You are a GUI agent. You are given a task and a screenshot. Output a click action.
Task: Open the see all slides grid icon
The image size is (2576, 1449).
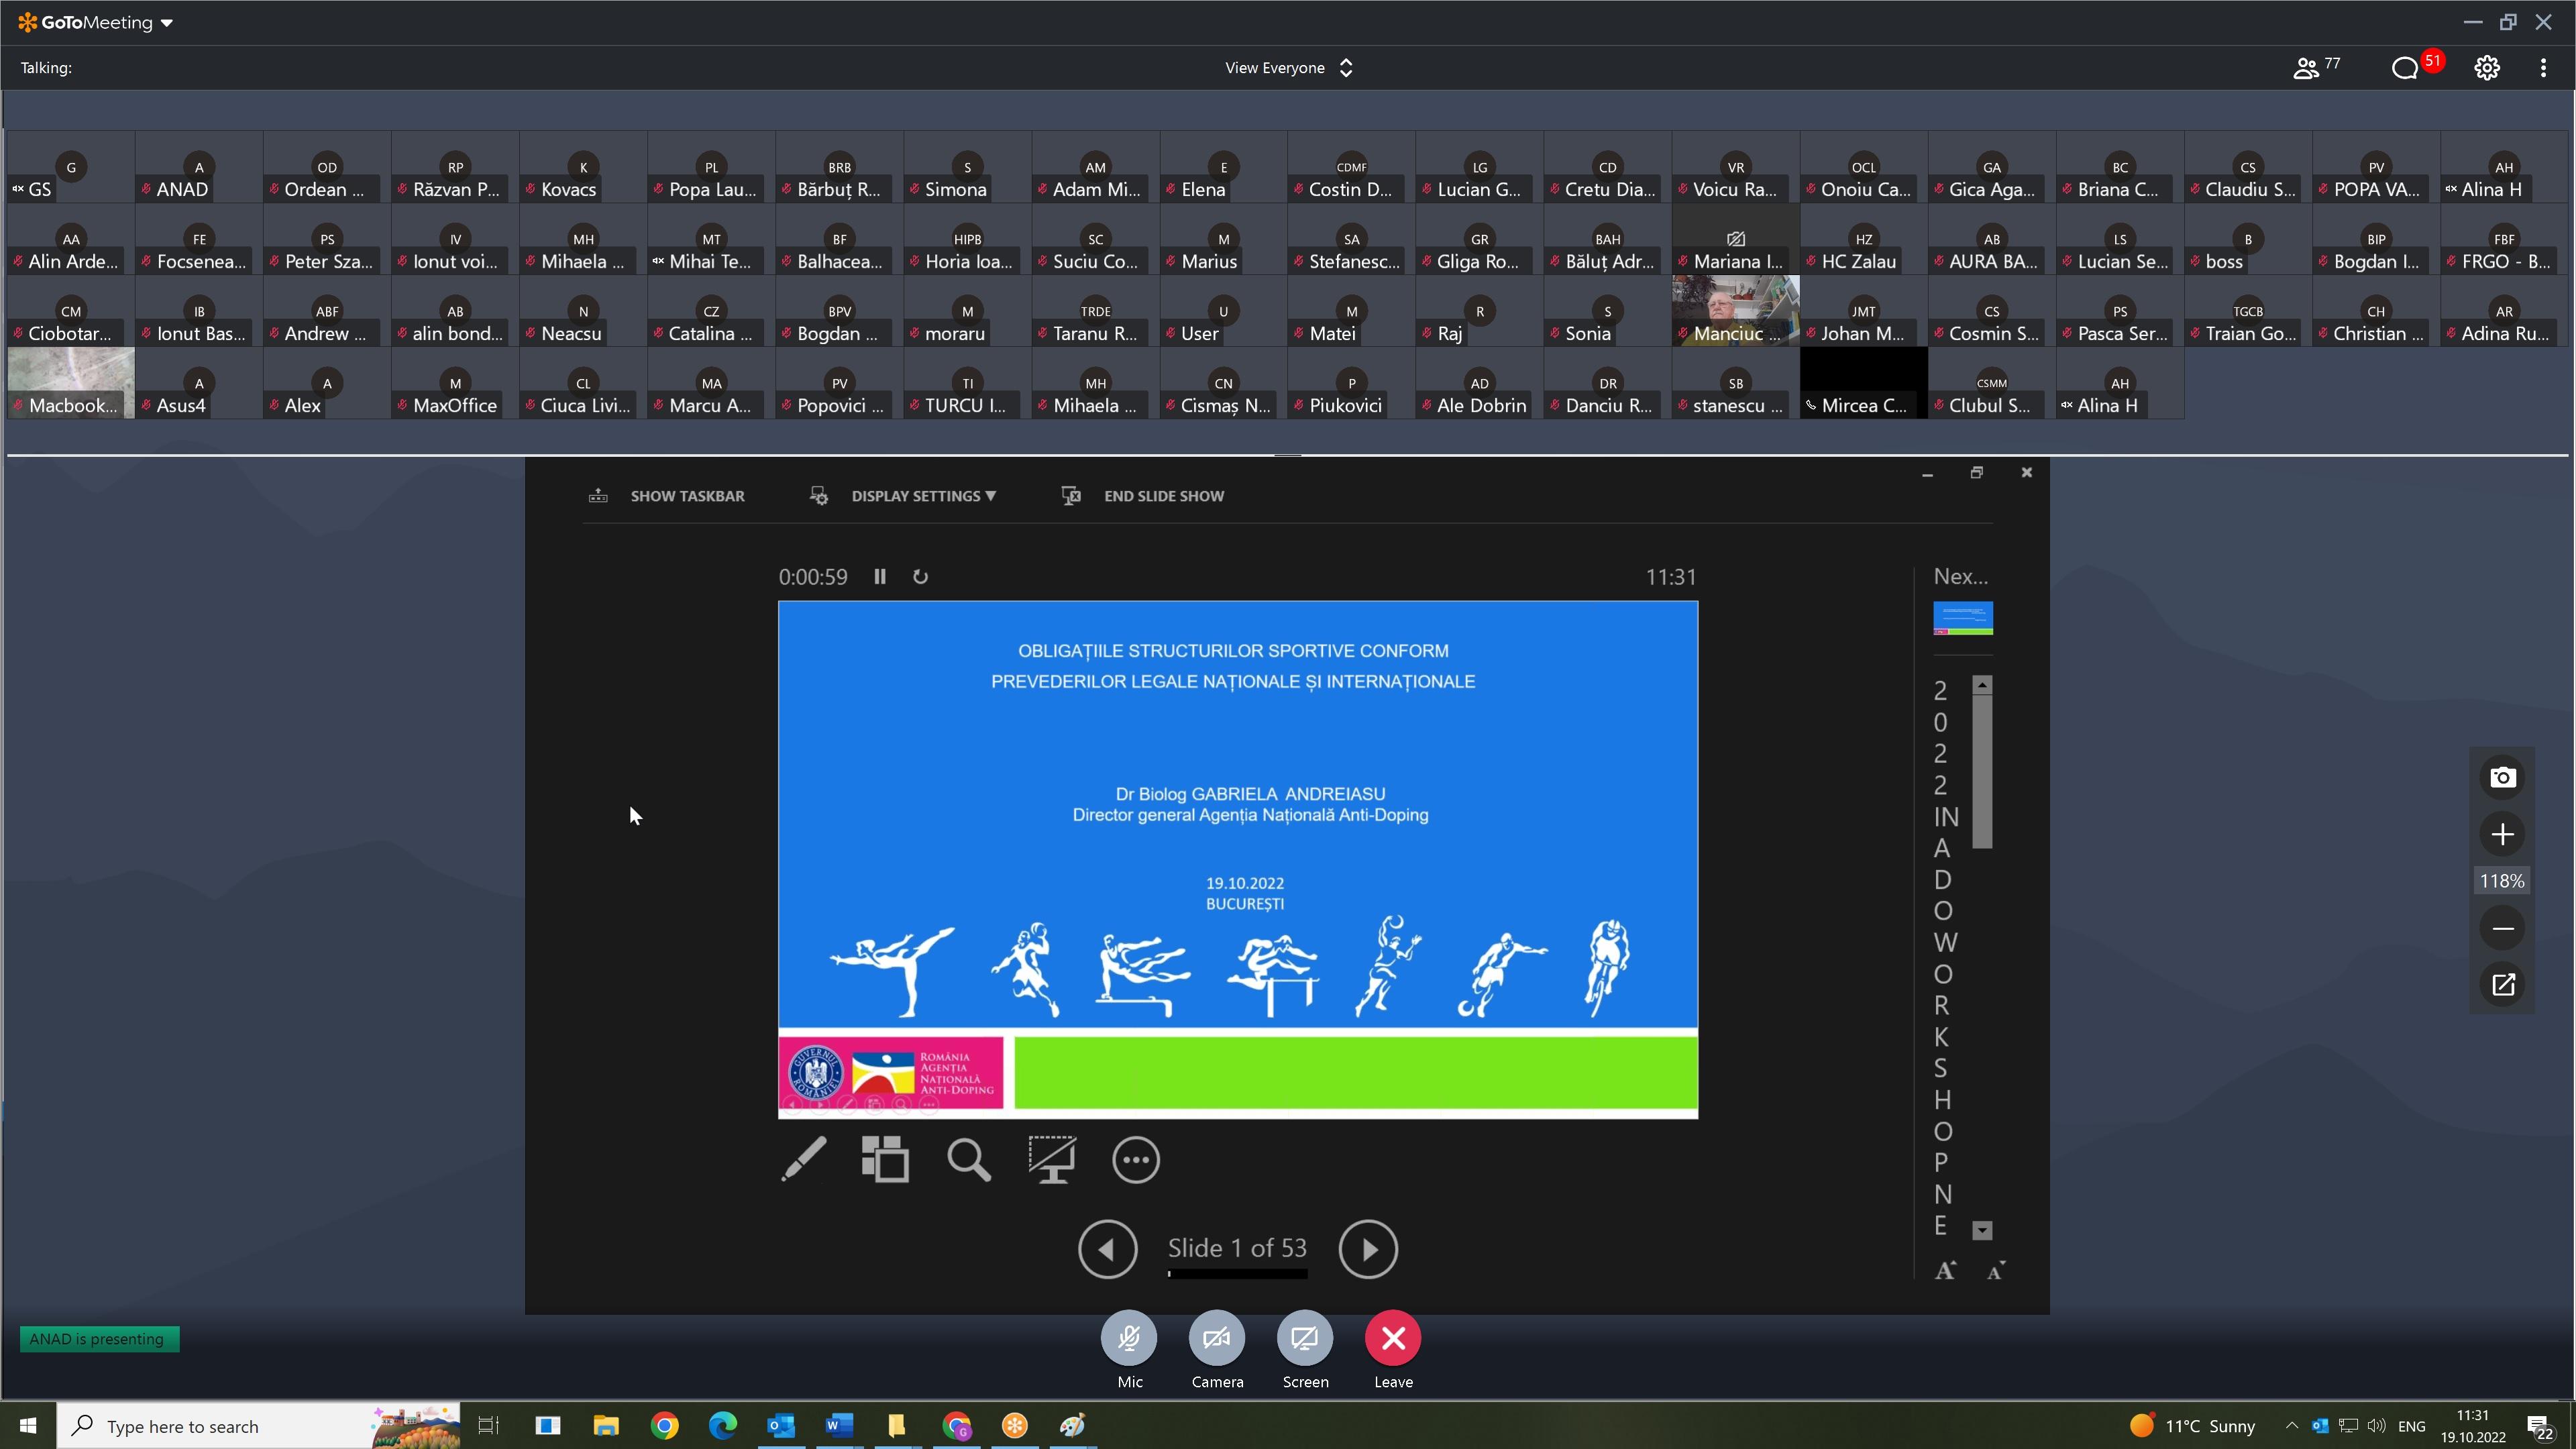coord(885,1159)
